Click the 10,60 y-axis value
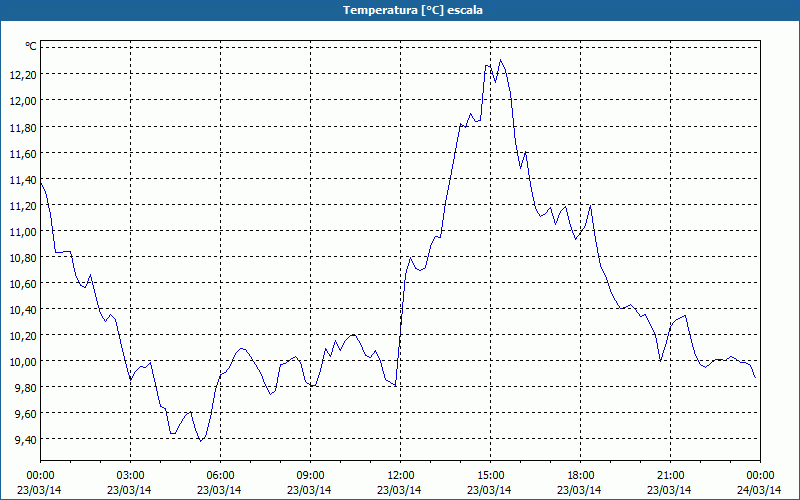The width and height of the screenshot is (800, 500). coord(23,284)
